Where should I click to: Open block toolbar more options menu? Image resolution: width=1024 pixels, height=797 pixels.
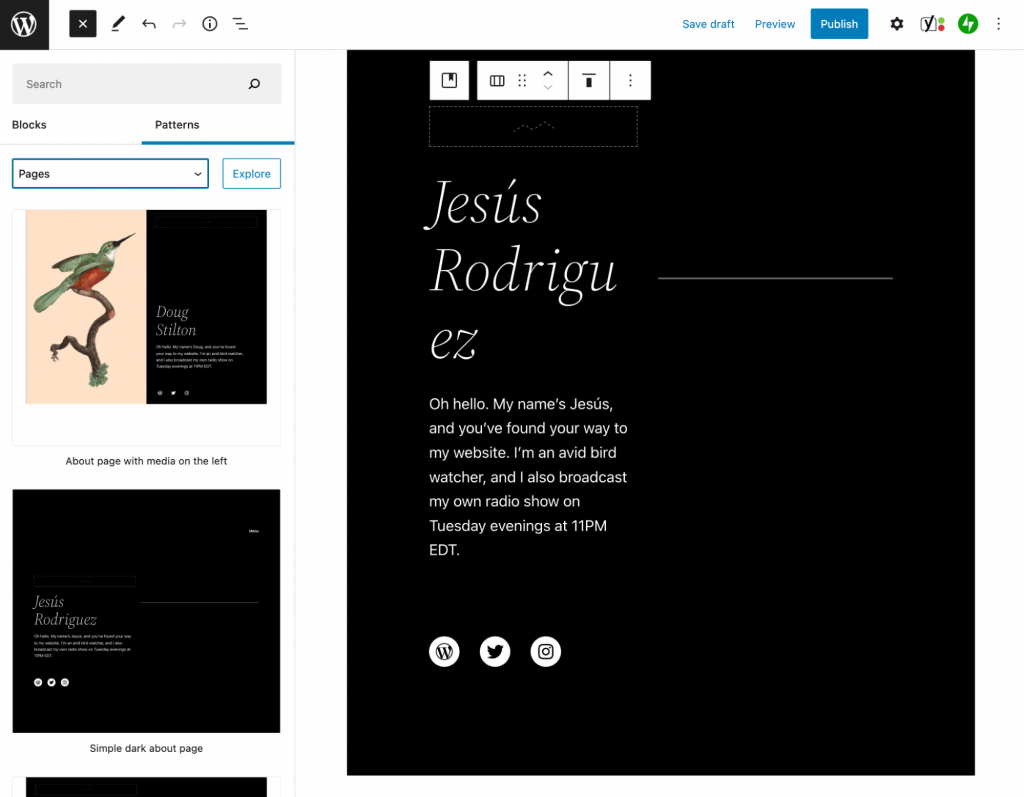(630, 81)
